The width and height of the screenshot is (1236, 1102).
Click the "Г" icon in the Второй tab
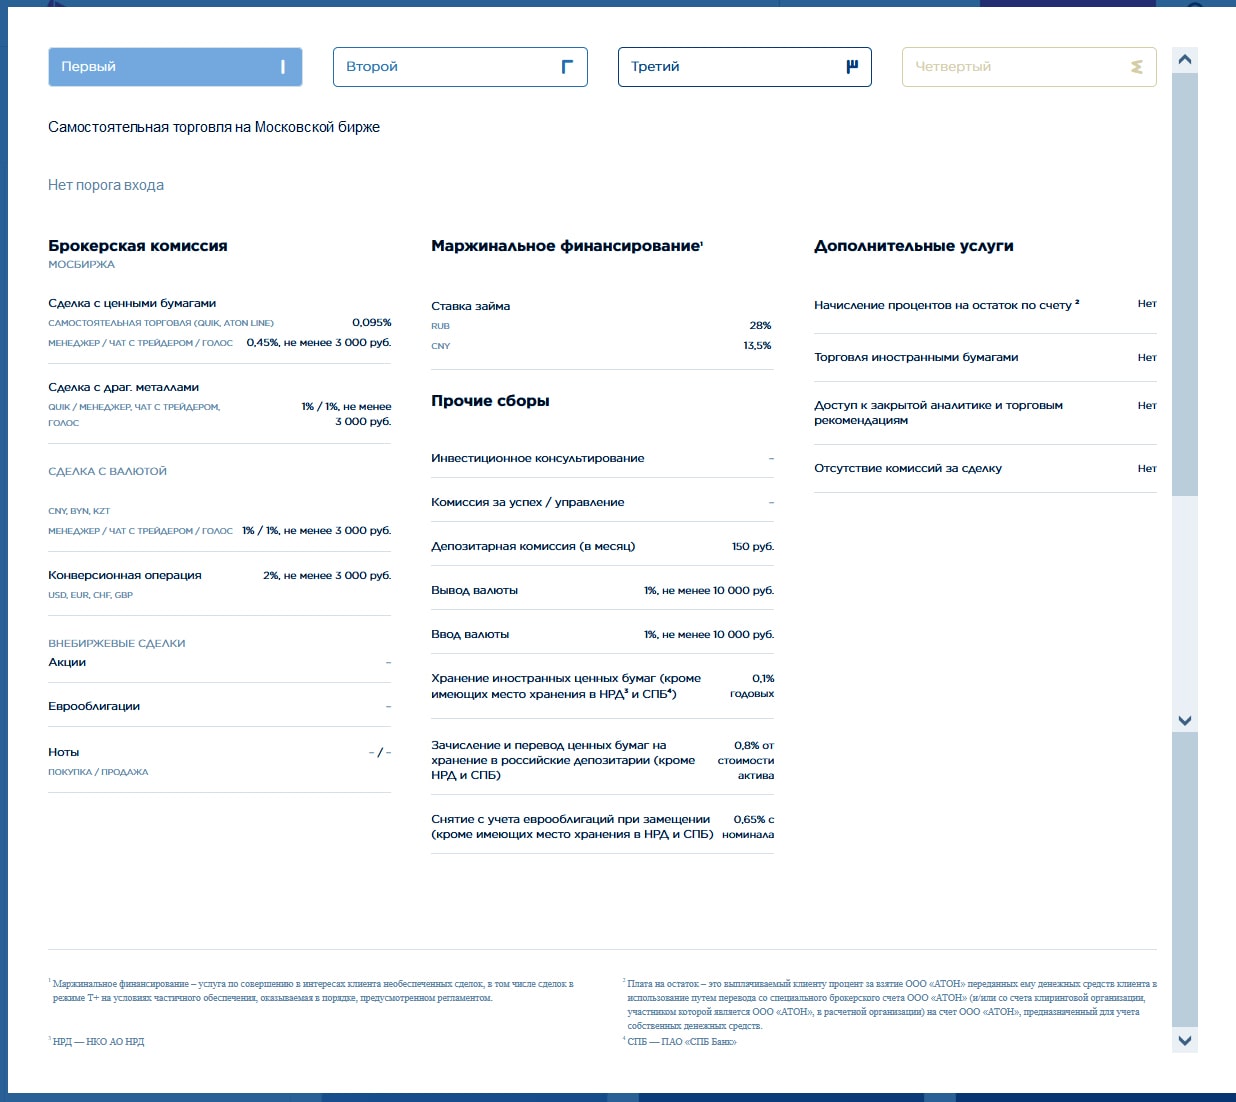pyautogui.click(x=567, y=67)
